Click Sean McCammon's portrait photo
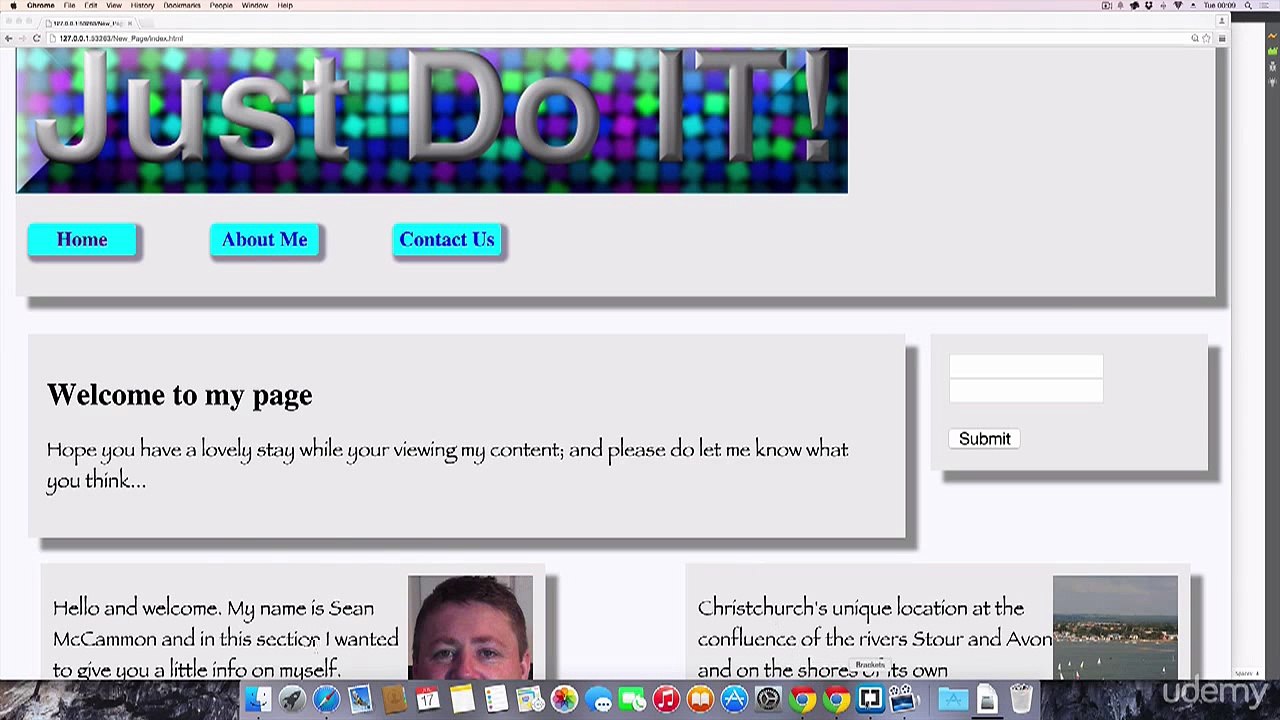Screen dimensions: 1280x720 tap(470, 628)
